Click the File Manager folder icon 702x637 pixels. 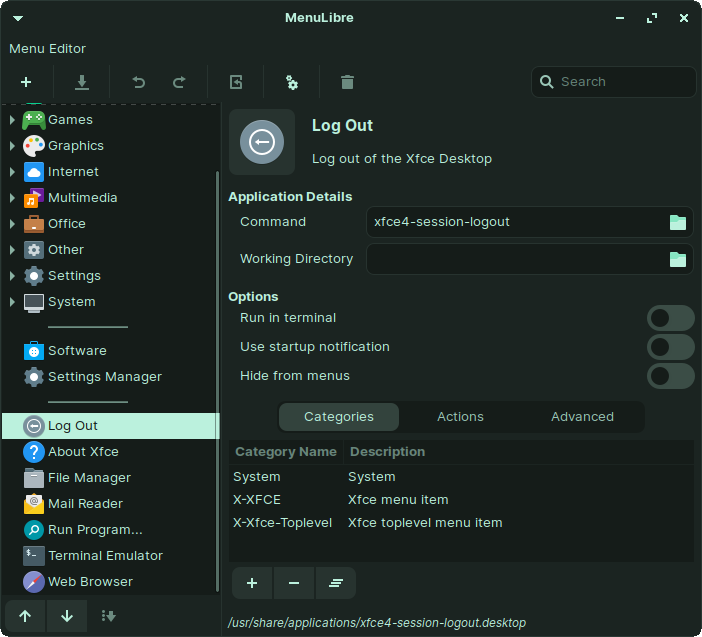[x=34, y=478]
